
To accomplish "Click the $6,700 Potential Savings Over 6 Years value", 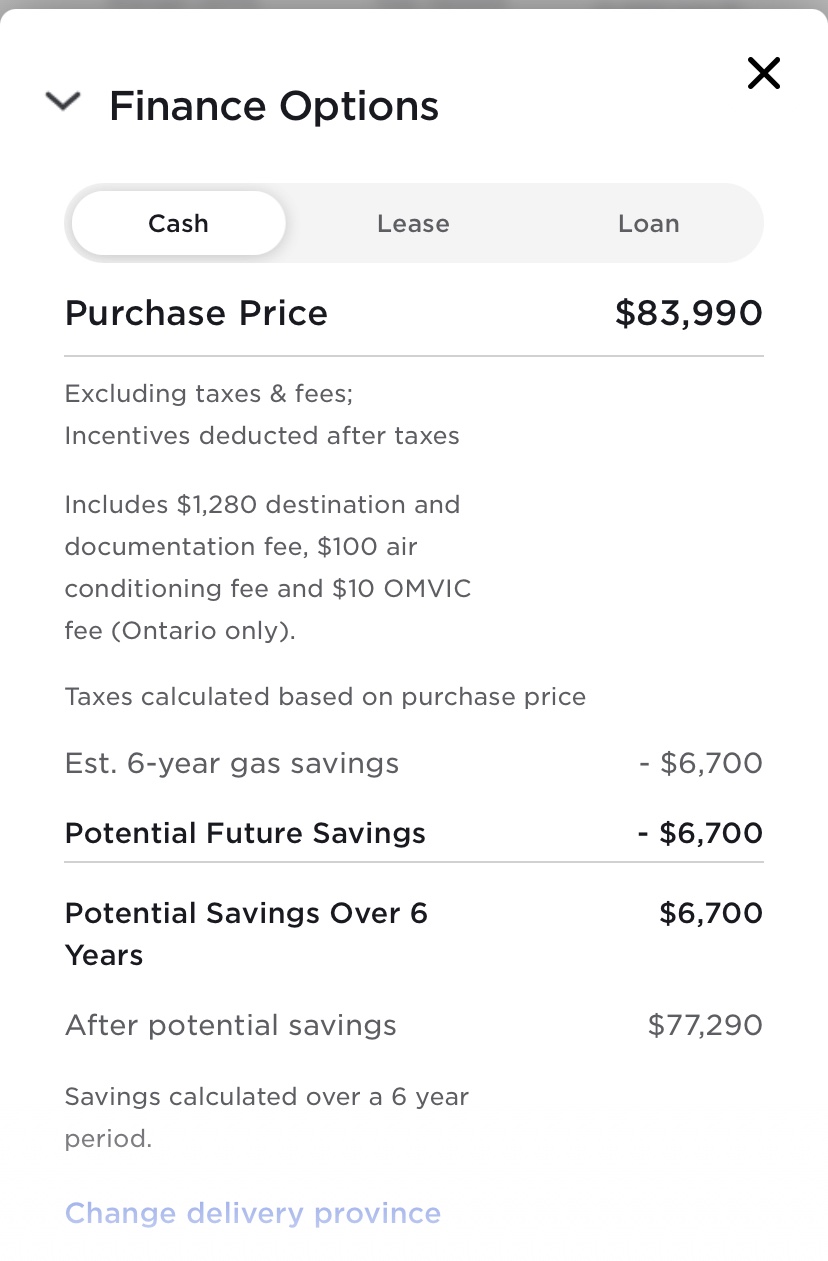I will pyautogui.click(x=710, y=913).
